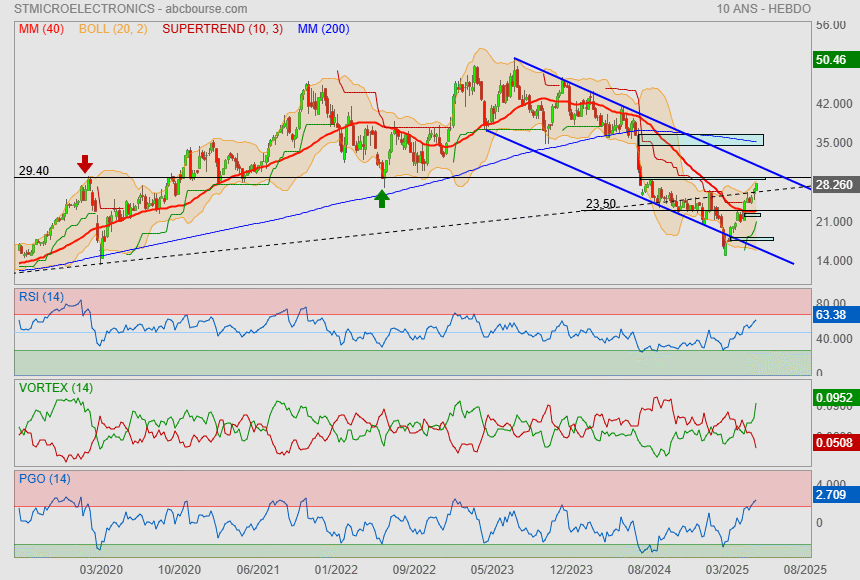Screen dimensions: 860x580
Task: Click the 08/2024 date axis label
Action: 649,570
